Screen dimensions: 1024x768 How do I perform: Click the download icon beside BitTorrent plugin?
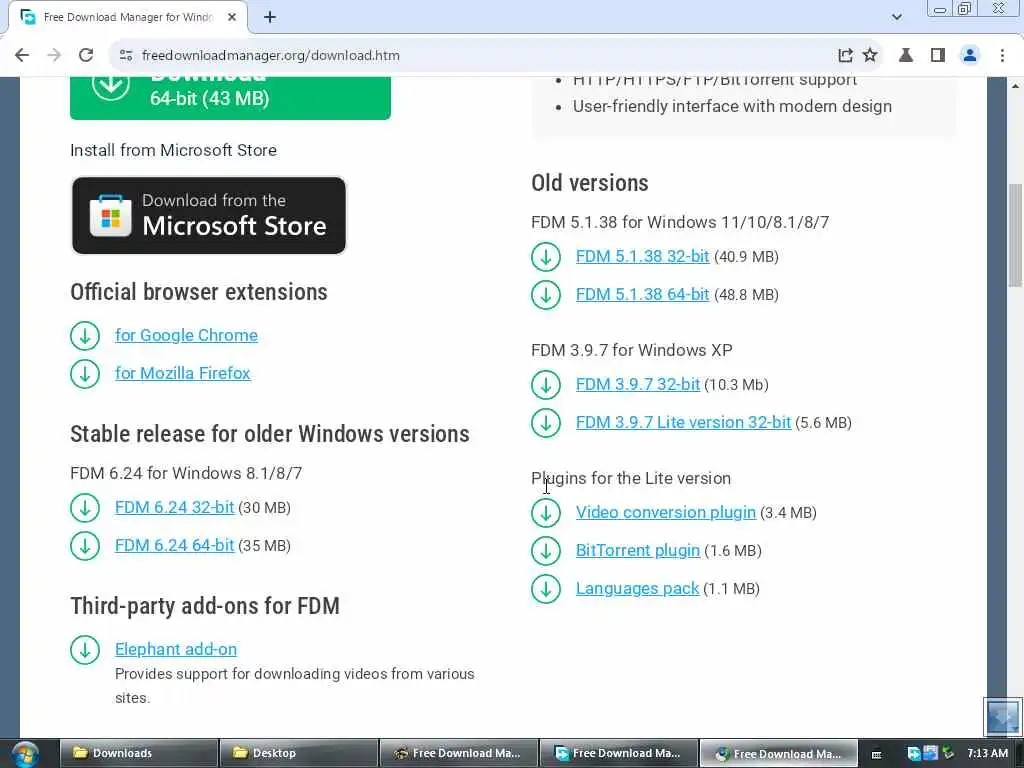[x=546, y=551]
